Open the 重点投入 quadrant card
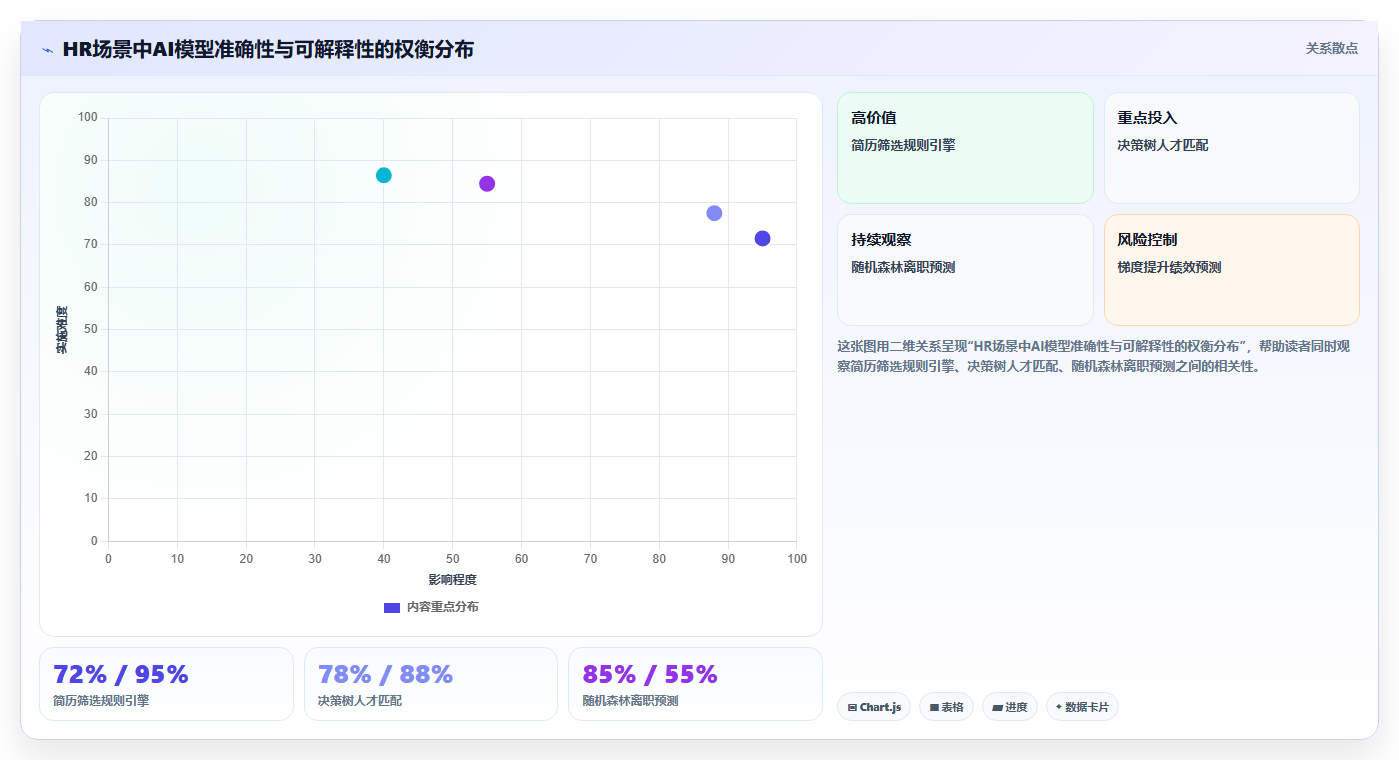 tap(1231, 148)
